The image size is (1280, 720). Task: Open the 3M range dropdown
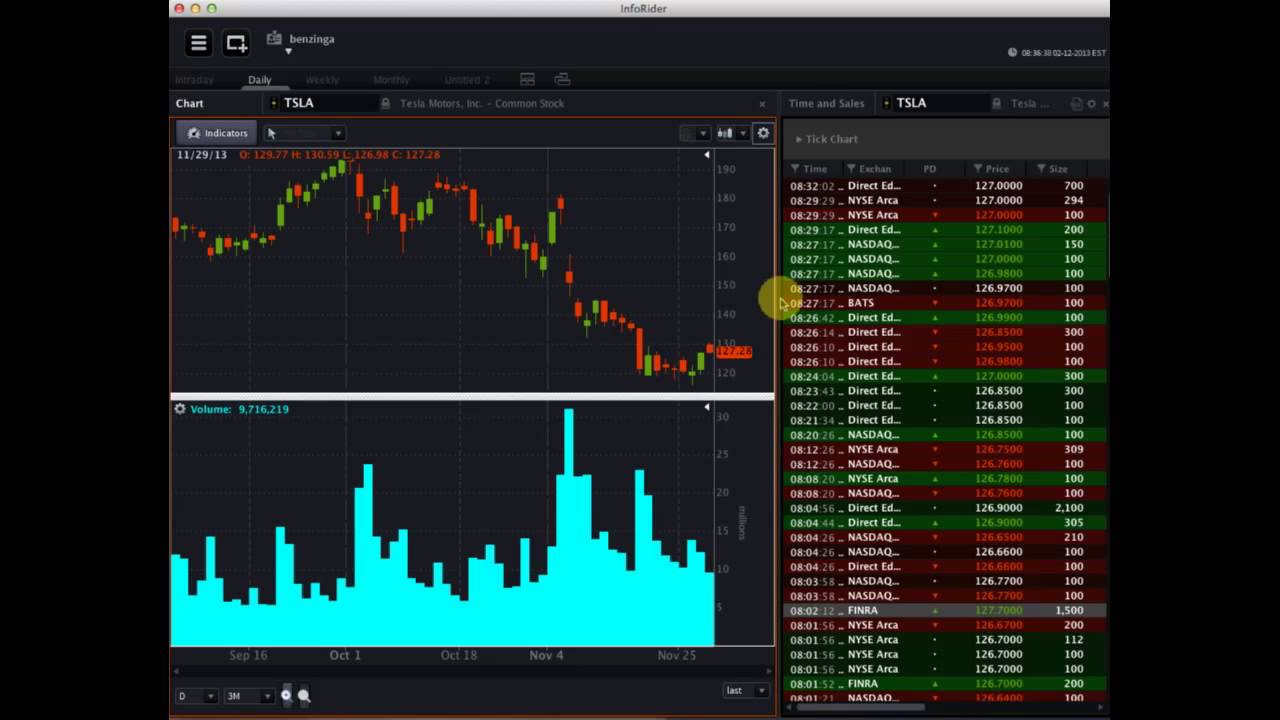(x=249, y=696)
